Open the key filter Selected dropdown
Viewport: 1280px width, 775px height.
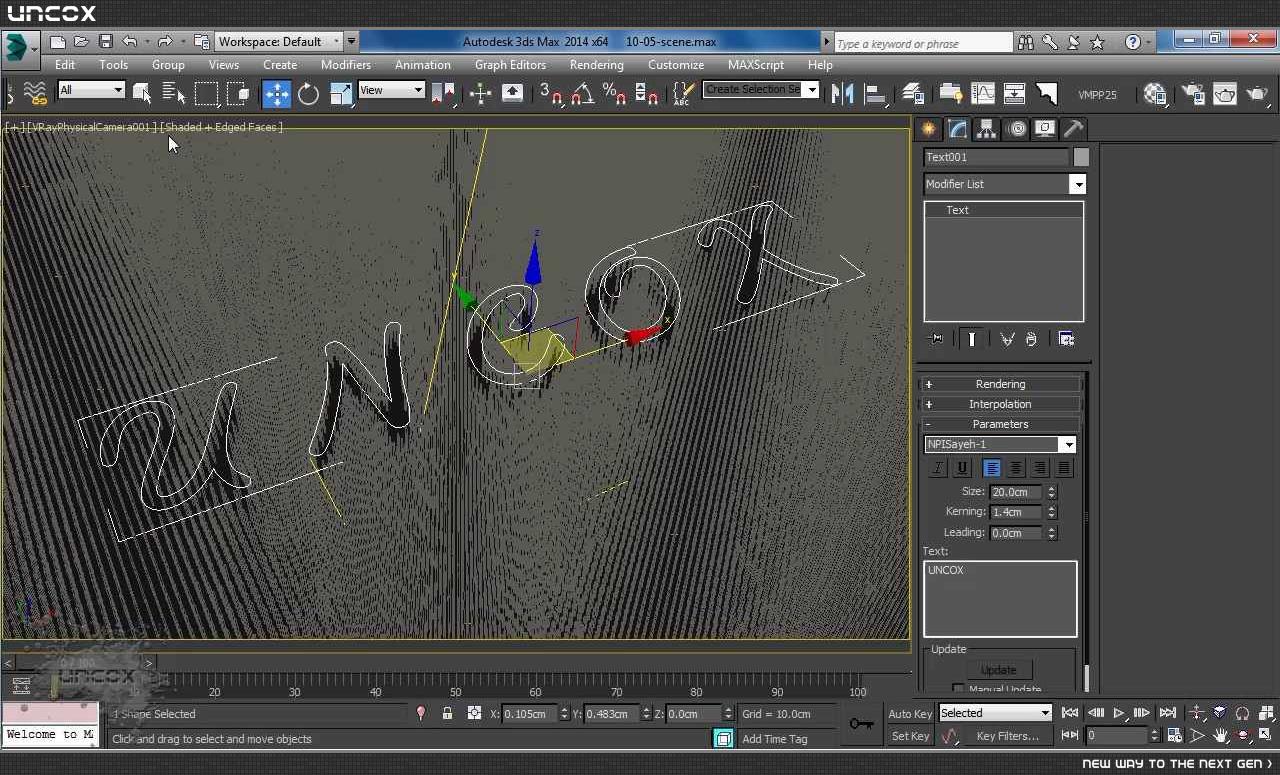click(995, 713)
